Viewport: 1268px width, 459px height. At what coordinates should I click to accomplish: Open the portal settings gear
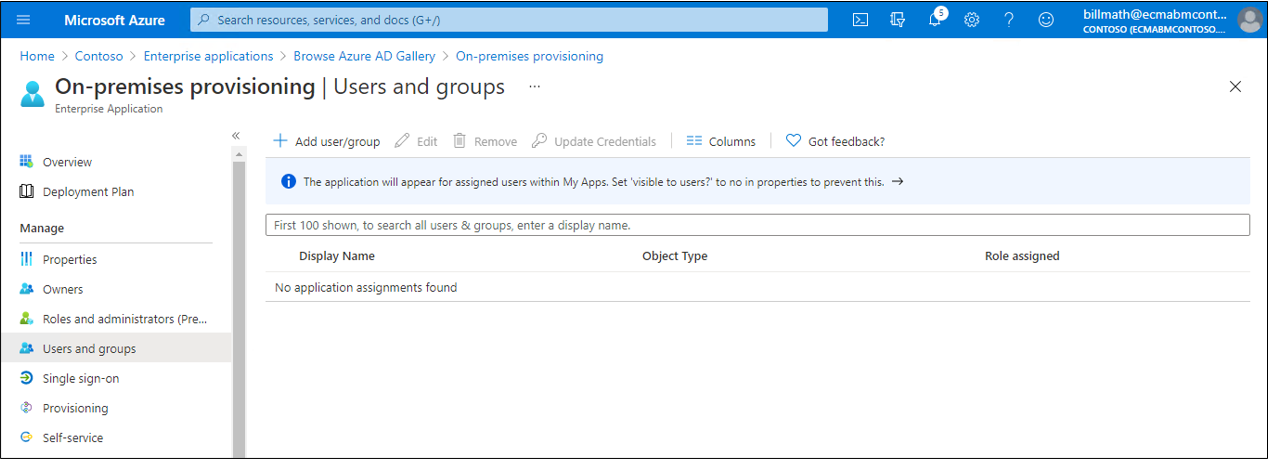click(x=971, y=20)
